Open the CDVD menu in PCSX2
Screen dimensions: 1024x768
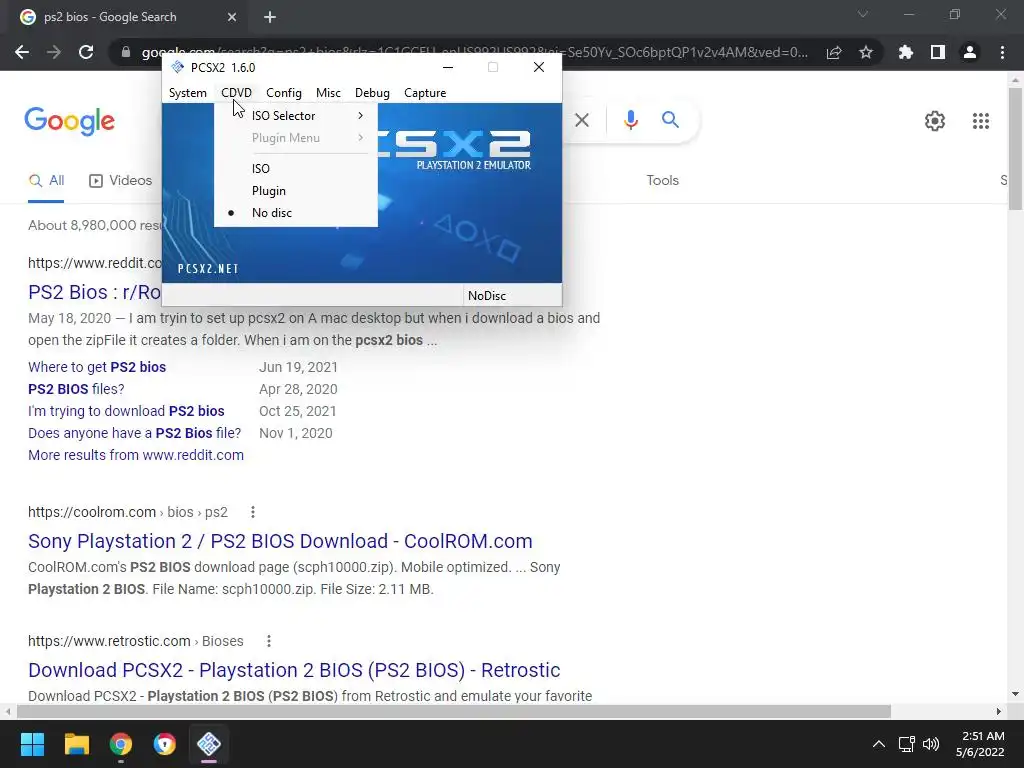(x=236, y=93)
